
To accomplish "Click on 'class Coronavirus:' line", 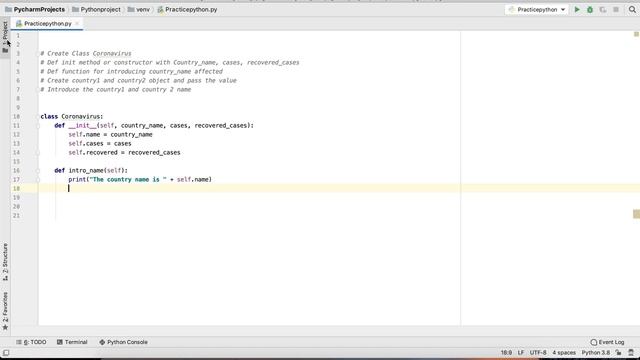I will (72, 117).
